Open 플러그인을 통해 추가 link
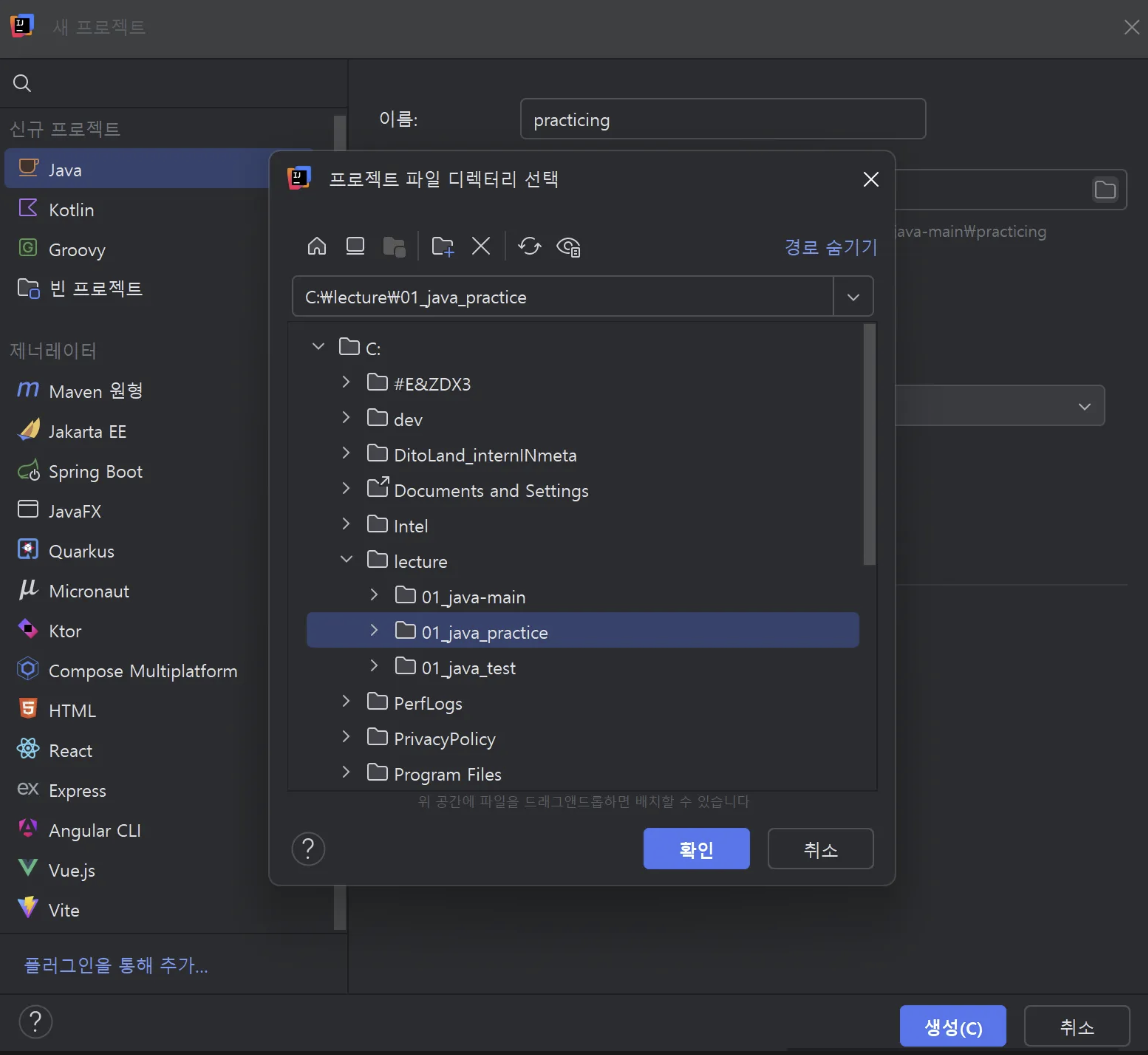The image size is (1148, 1055). [116, 966]
